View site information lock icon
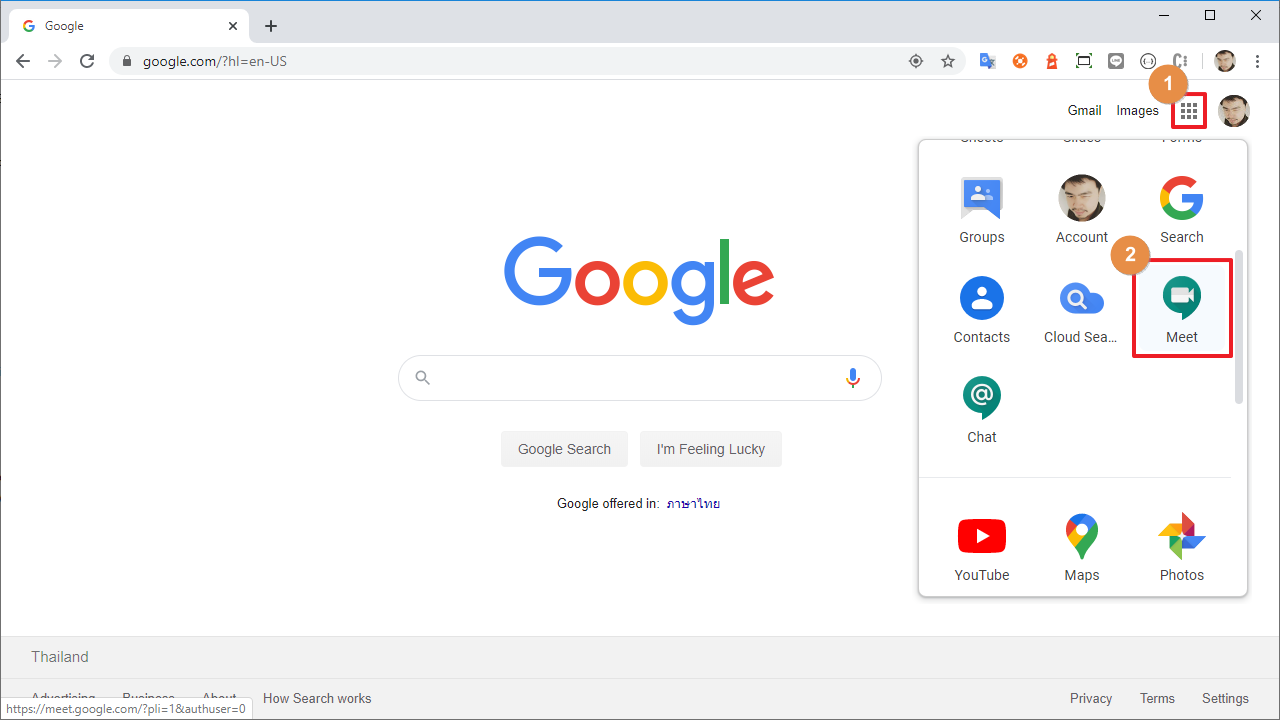Viewport: 1280px width, 720px height. [126, 61]
